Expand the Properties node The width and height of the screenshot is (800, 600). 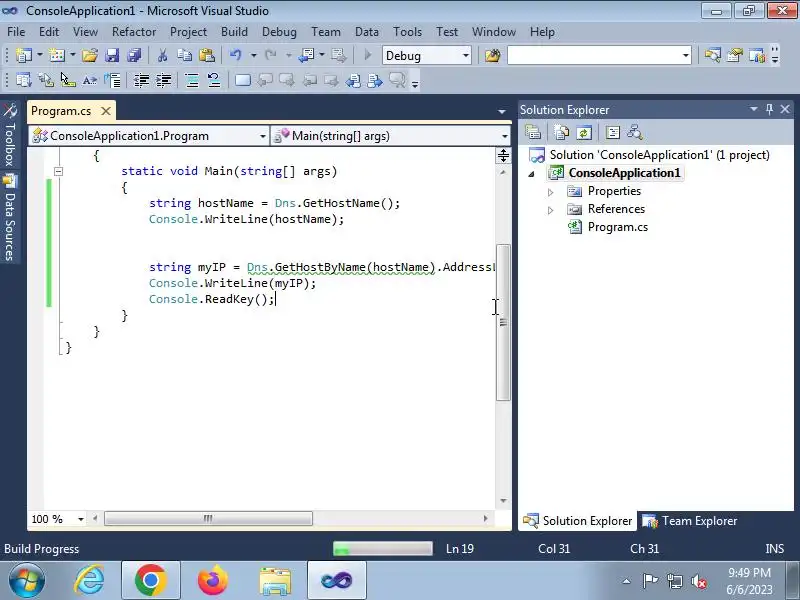(x=550, y=192)
